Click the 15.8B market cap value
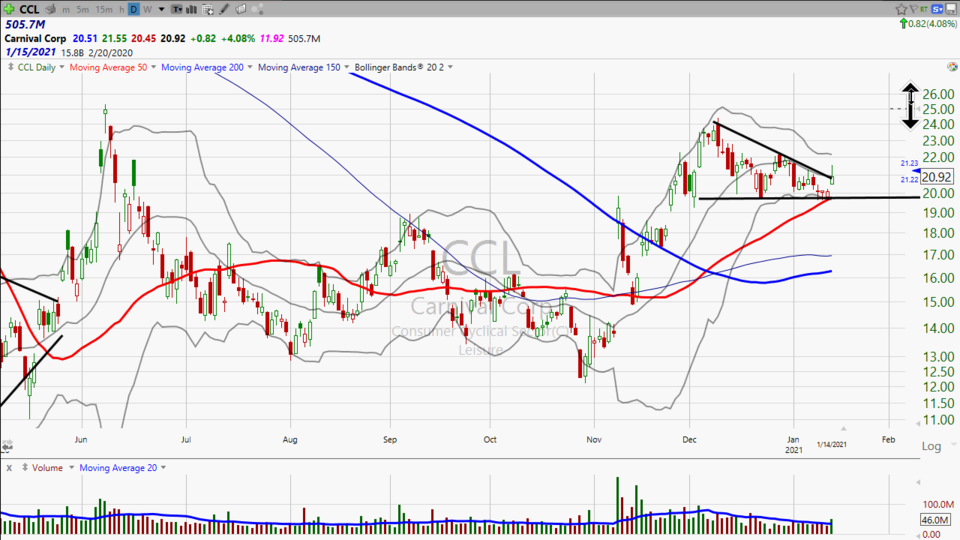The width and height of the screenshot is (960, 540). click(x=72, y=53)
